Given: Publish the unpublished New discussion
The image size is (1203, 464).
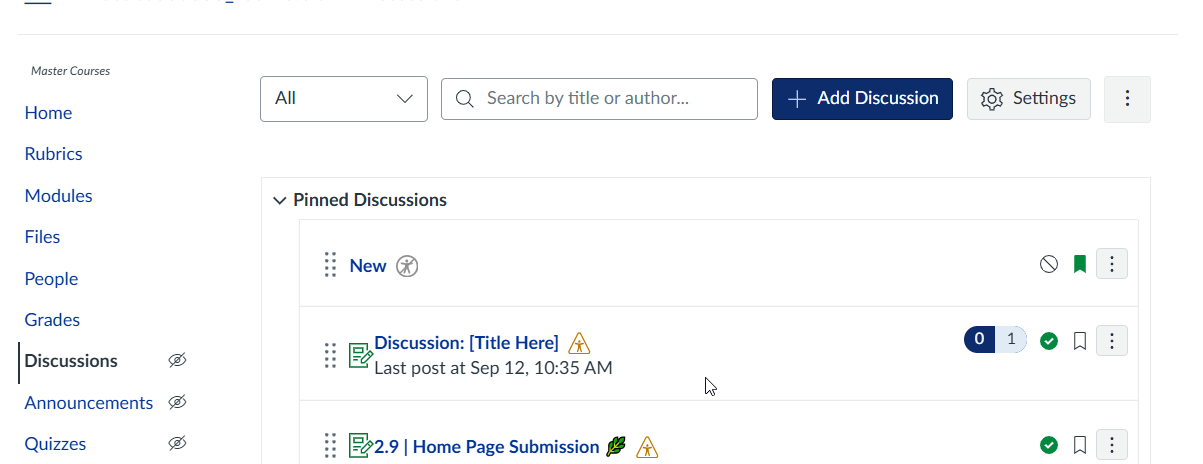Looking at the screenshot, I should point(1049,265).
